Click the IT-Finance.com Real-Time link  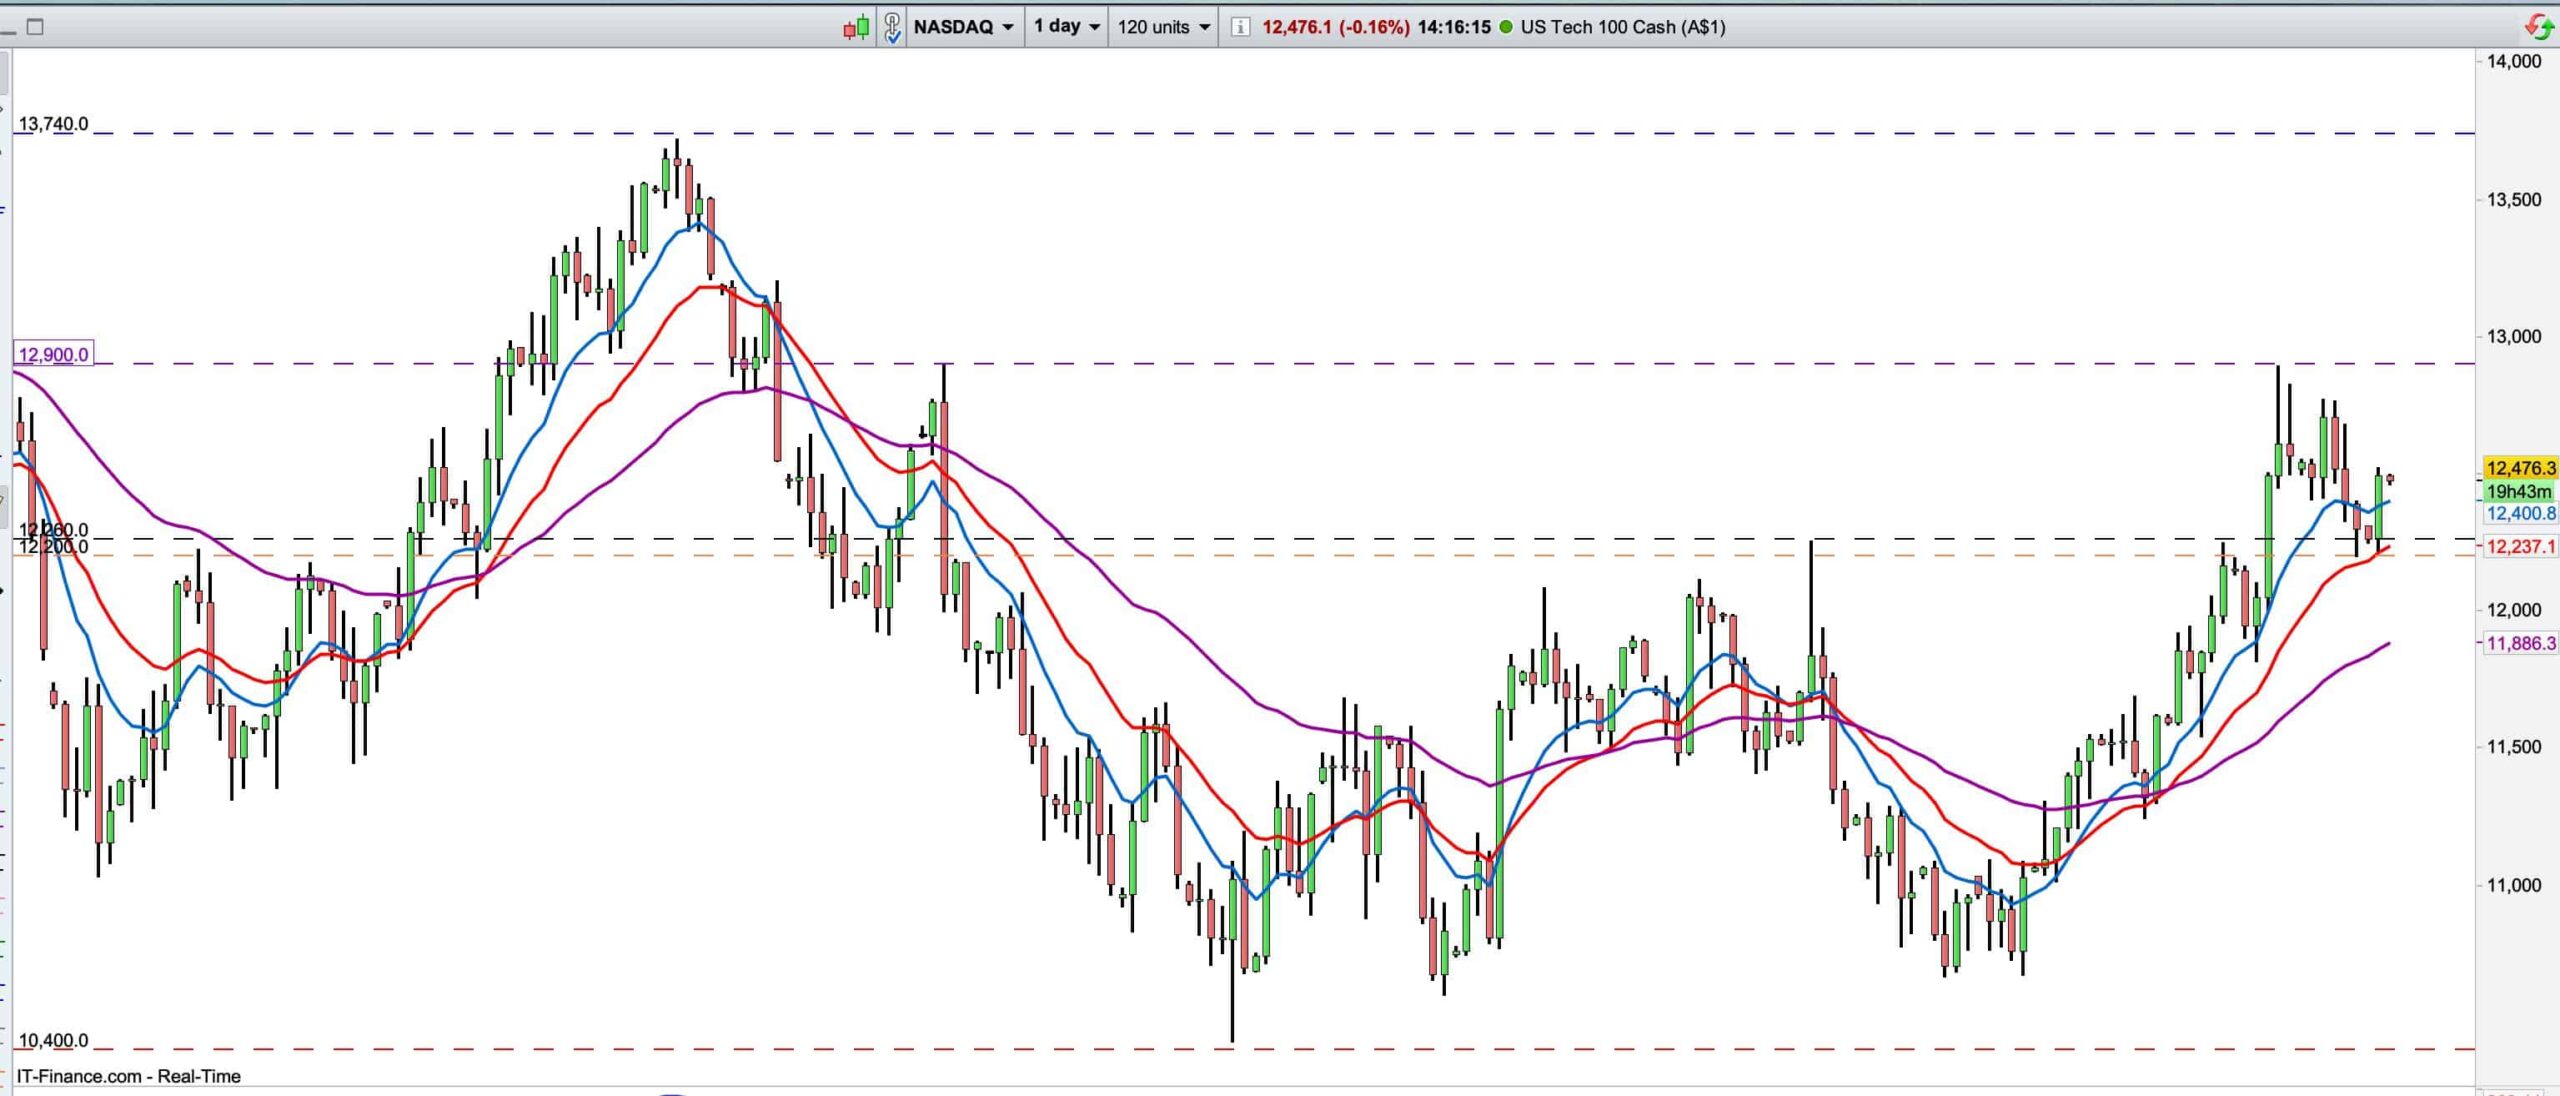tap(128, 1076)
